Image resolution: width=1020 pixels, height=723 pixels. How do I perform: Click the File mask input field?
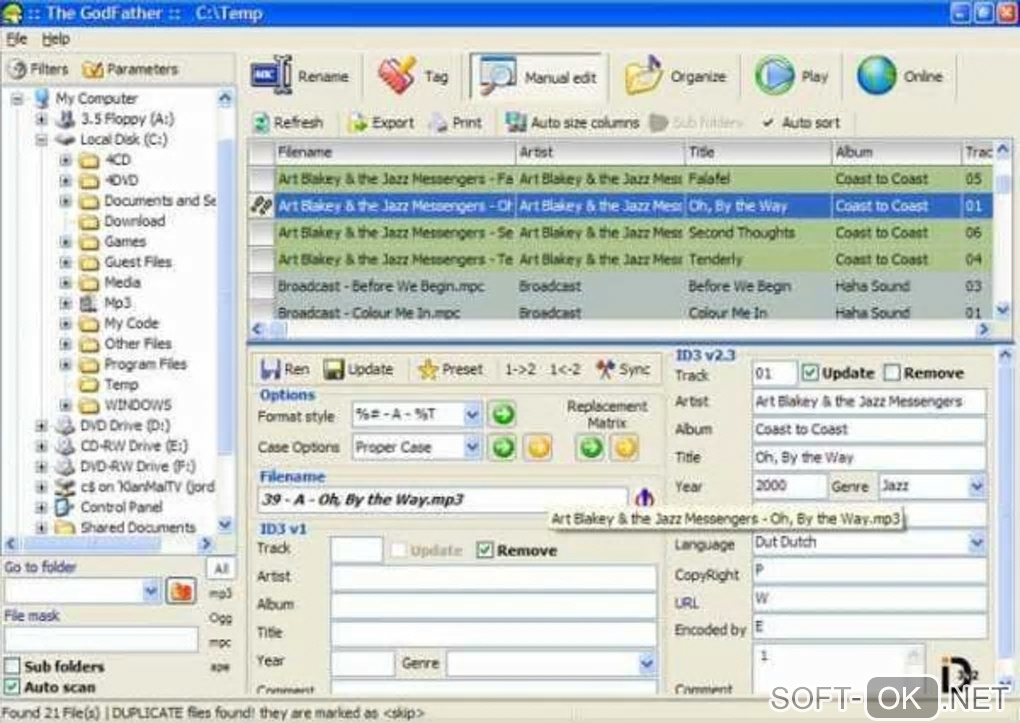101,639
